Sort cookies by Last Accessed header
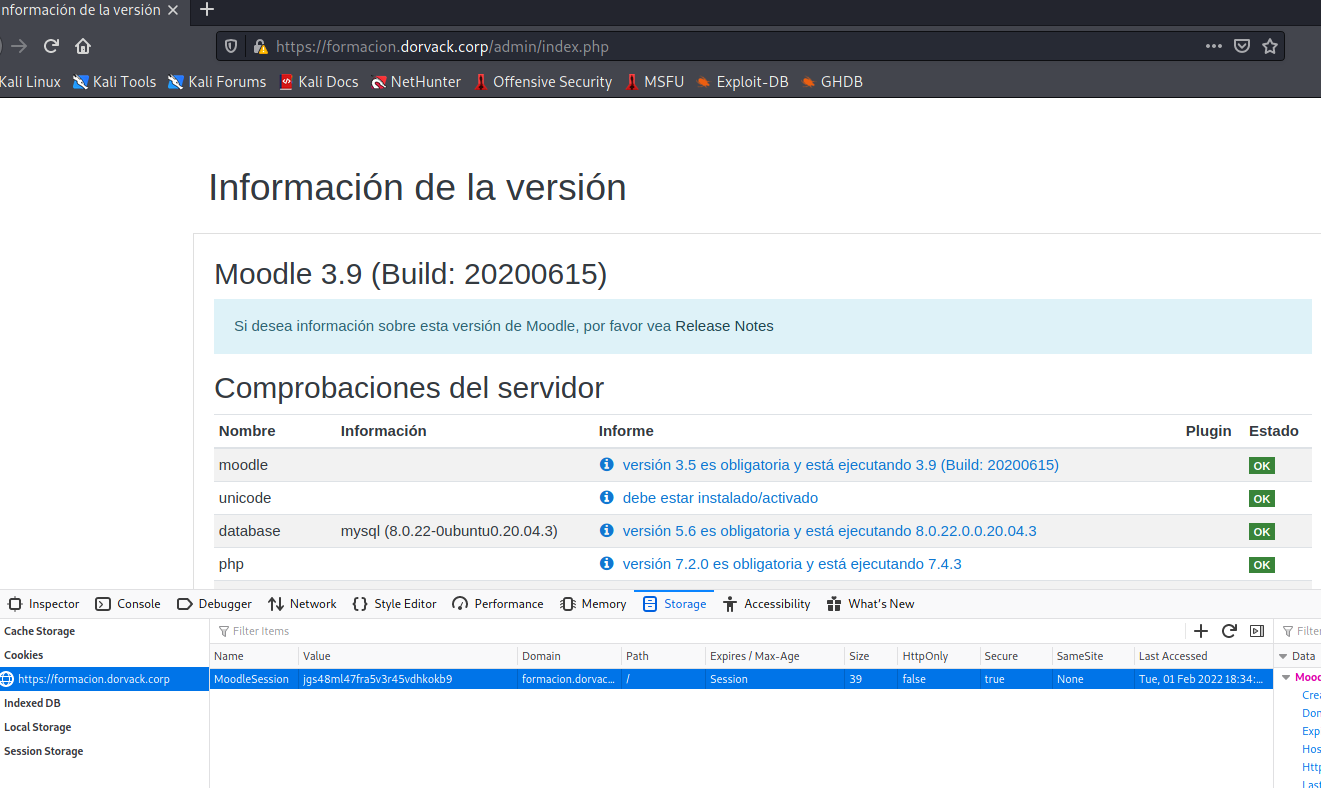This screenshot has width=1321, height=788. 1203,656
